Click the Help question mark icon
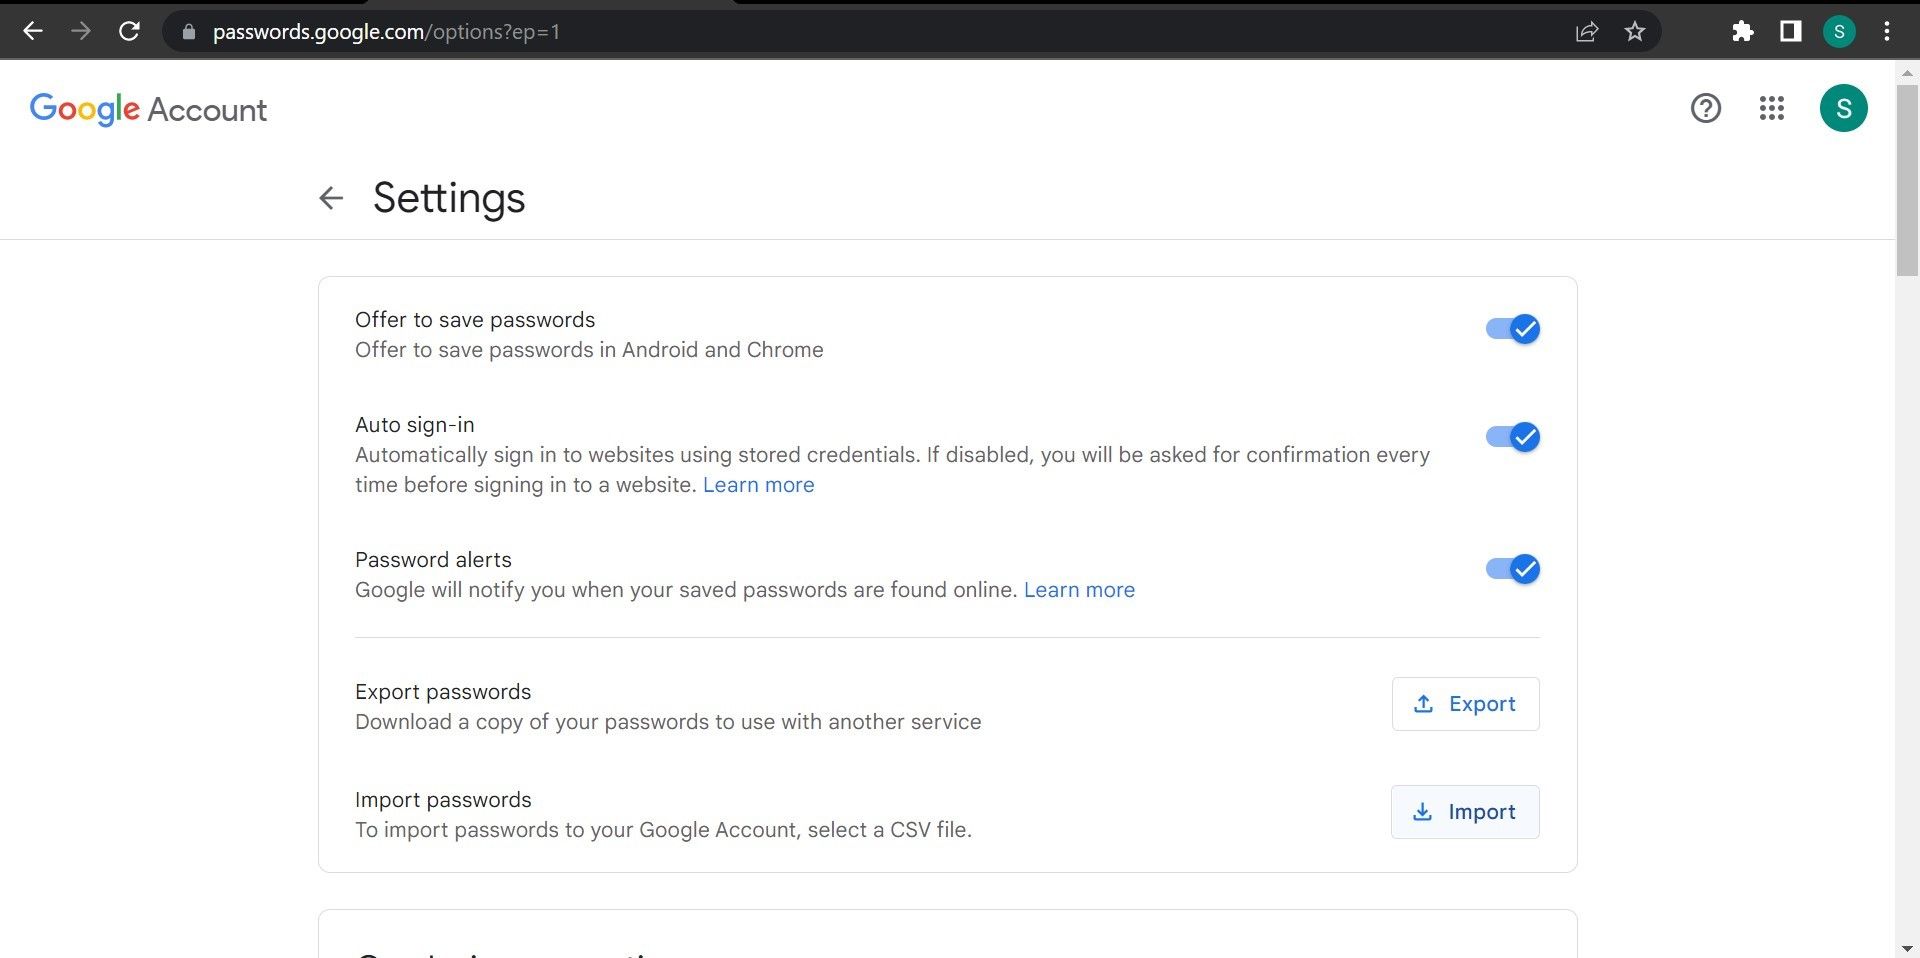 [x=1705, y=108]
